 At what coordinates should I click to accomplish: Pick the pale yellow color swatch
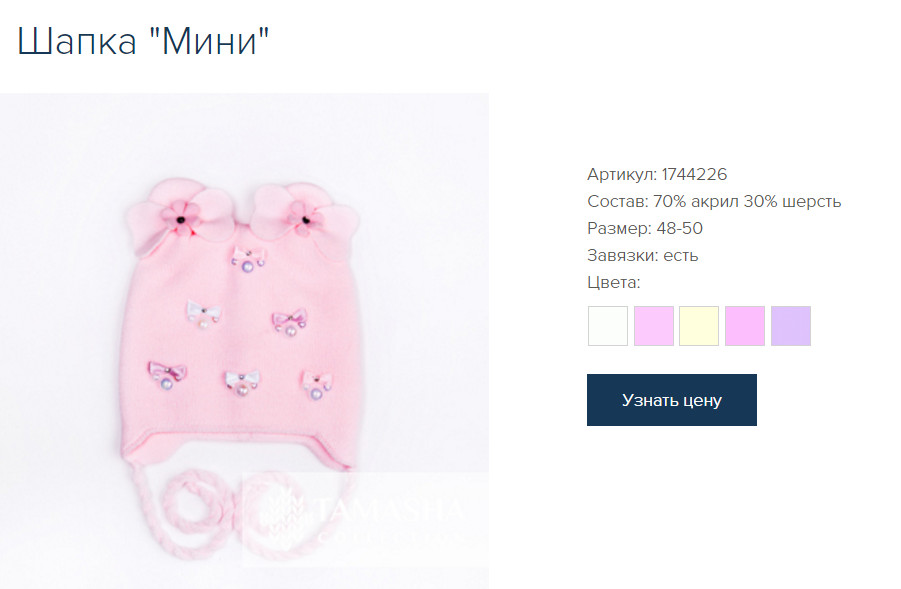click(x=699, y=326)
